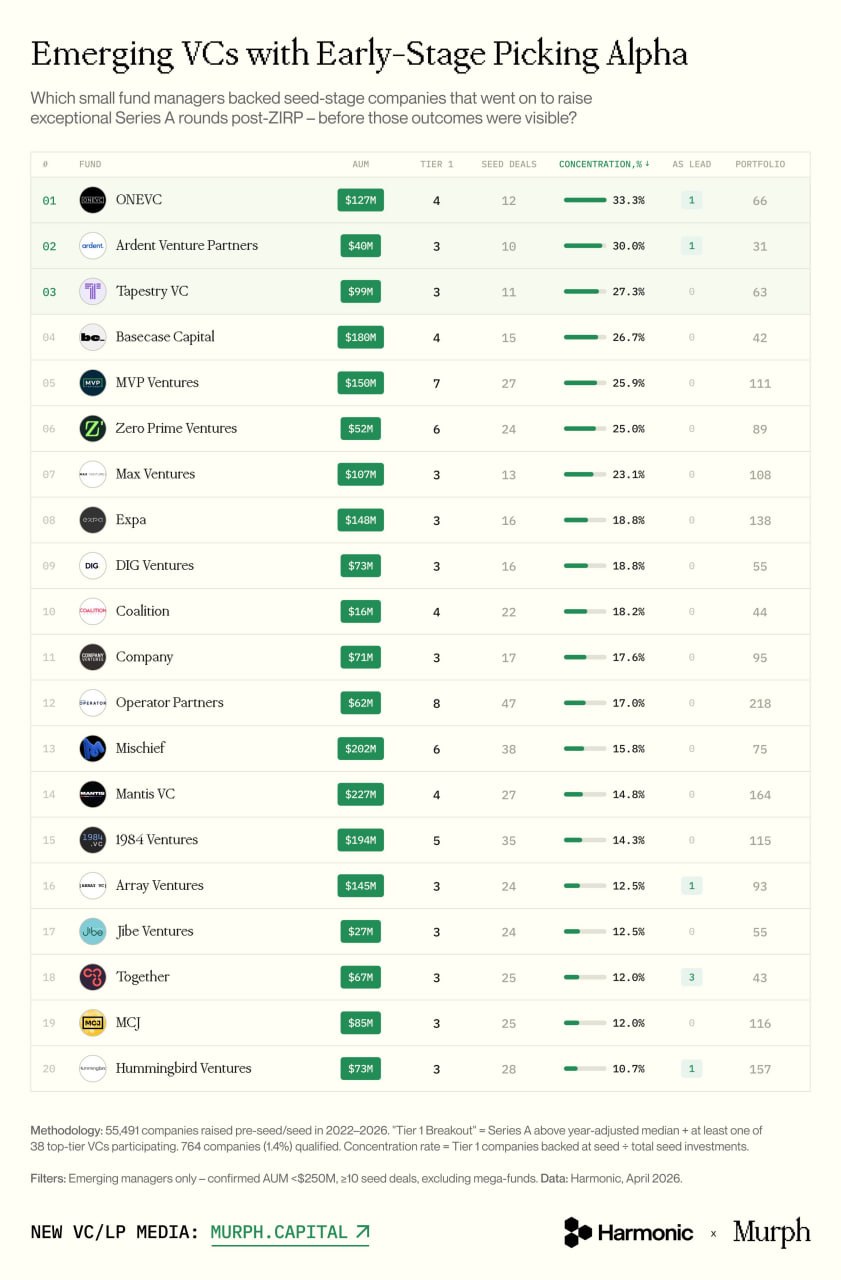Click the Tapestry VC purple logo
The height and width of the screenshot is (1280, 841).
(x=92, y=291)
